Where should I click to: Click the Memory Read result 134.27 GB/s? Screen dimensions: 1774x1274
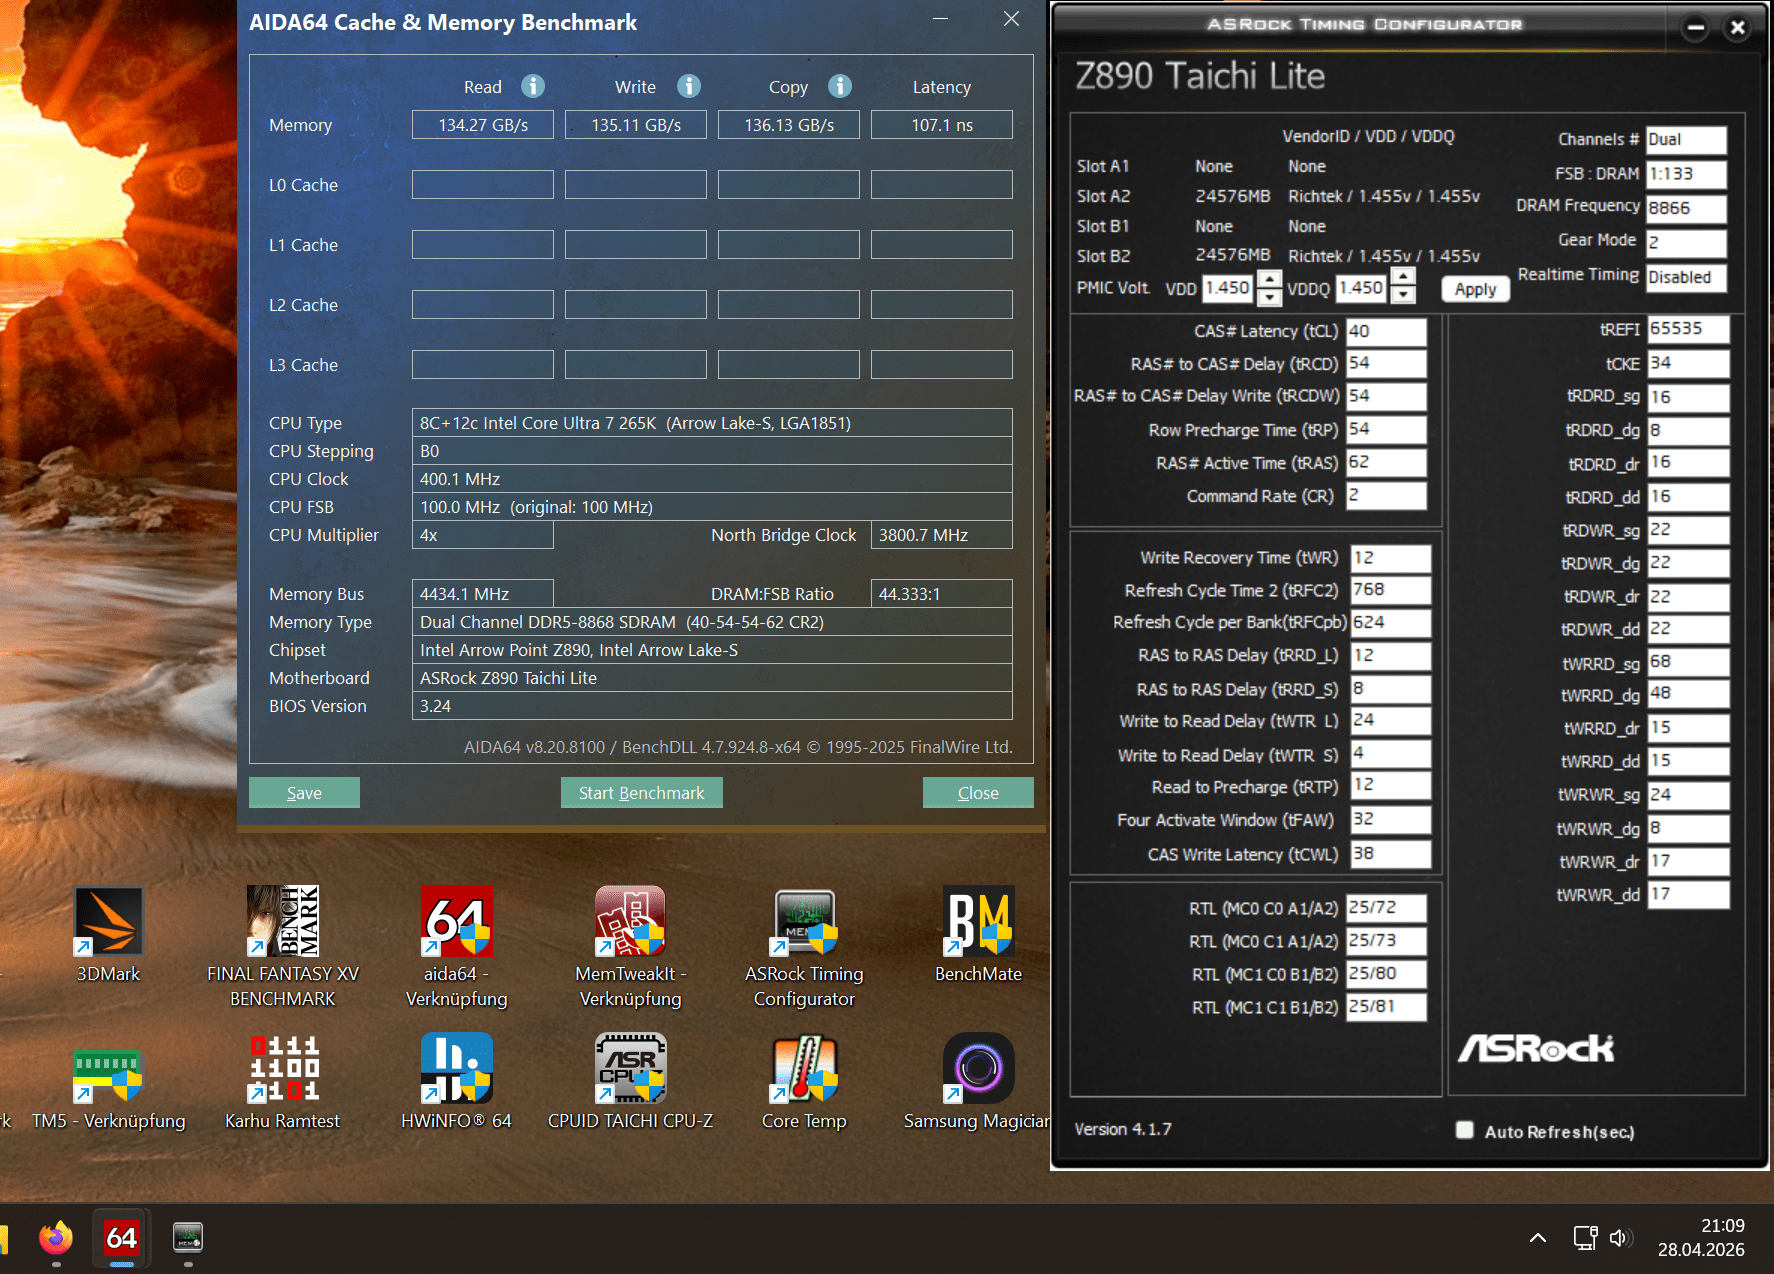point(483,125)
